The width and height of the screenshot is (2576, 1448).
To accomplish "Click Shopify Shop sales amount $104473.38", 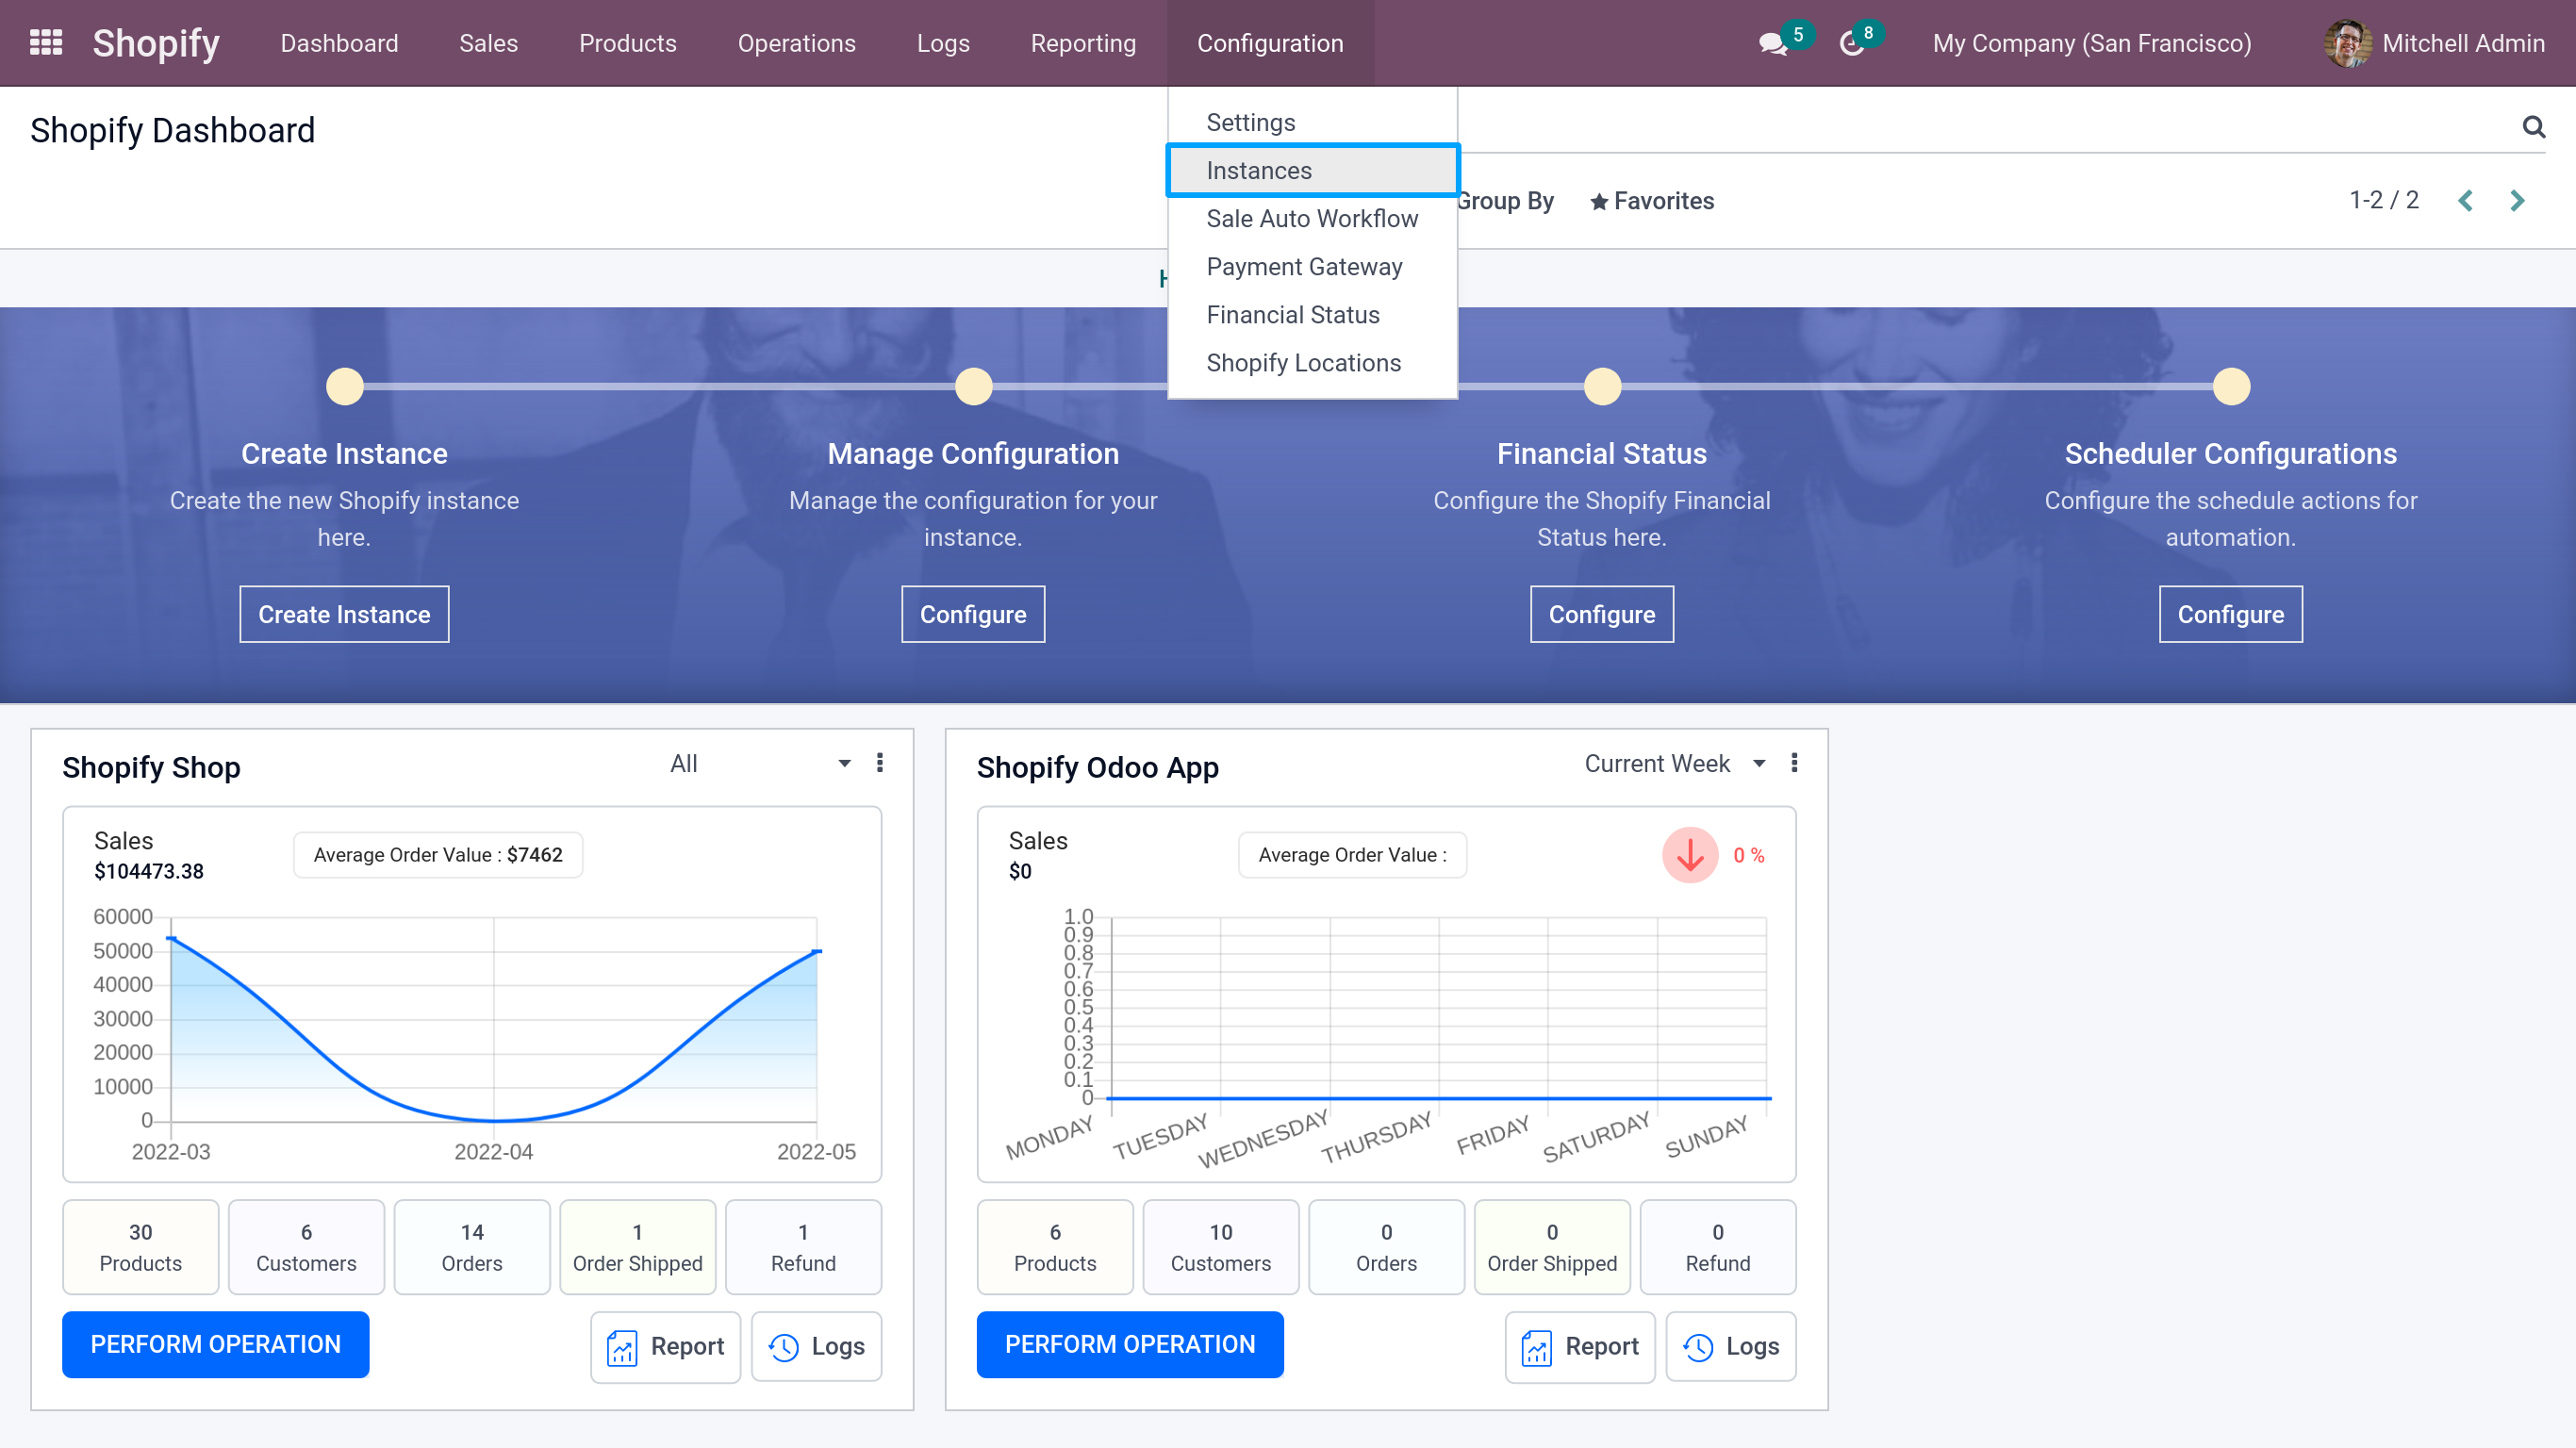I will [x=149, y=871].
